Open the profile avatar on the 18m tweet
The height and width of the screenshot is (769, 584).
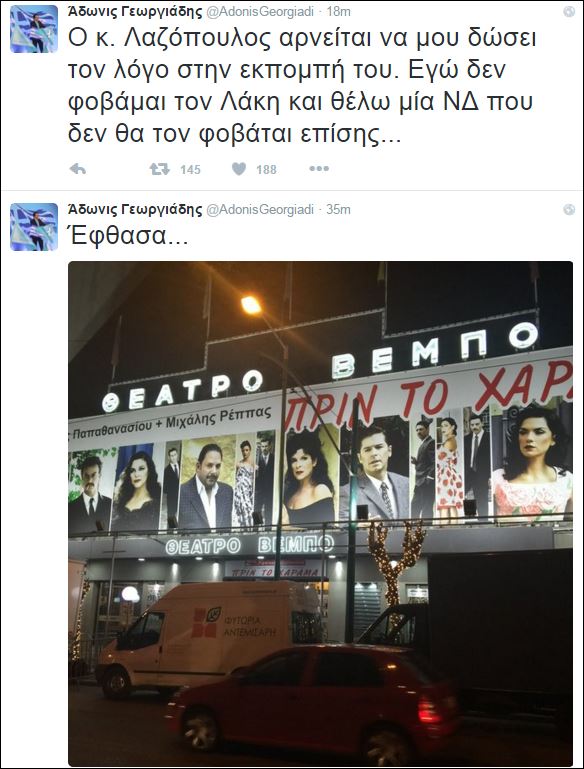click(x=34, y=29)
